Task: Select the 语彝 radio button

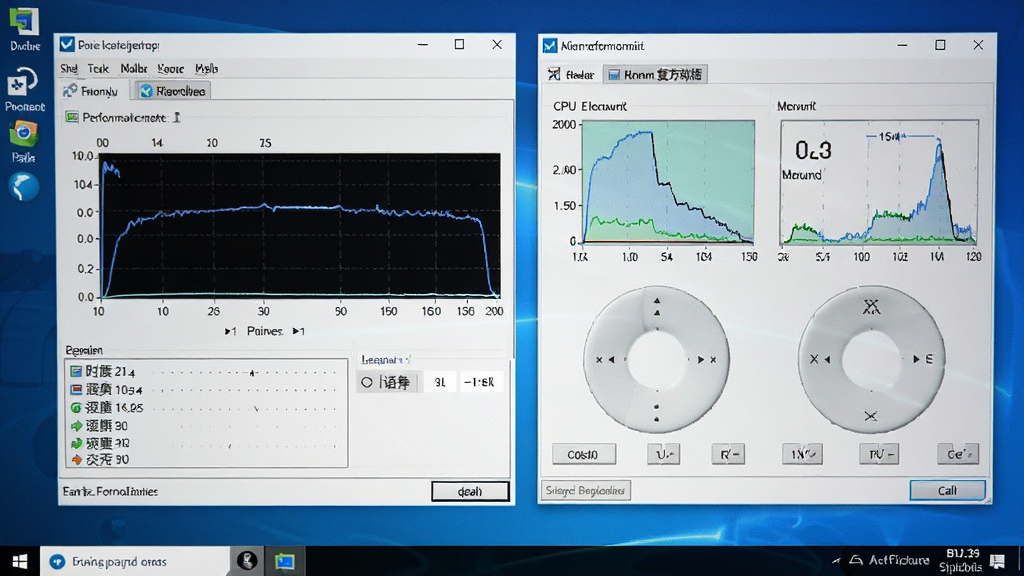Action: pos(367,382)
